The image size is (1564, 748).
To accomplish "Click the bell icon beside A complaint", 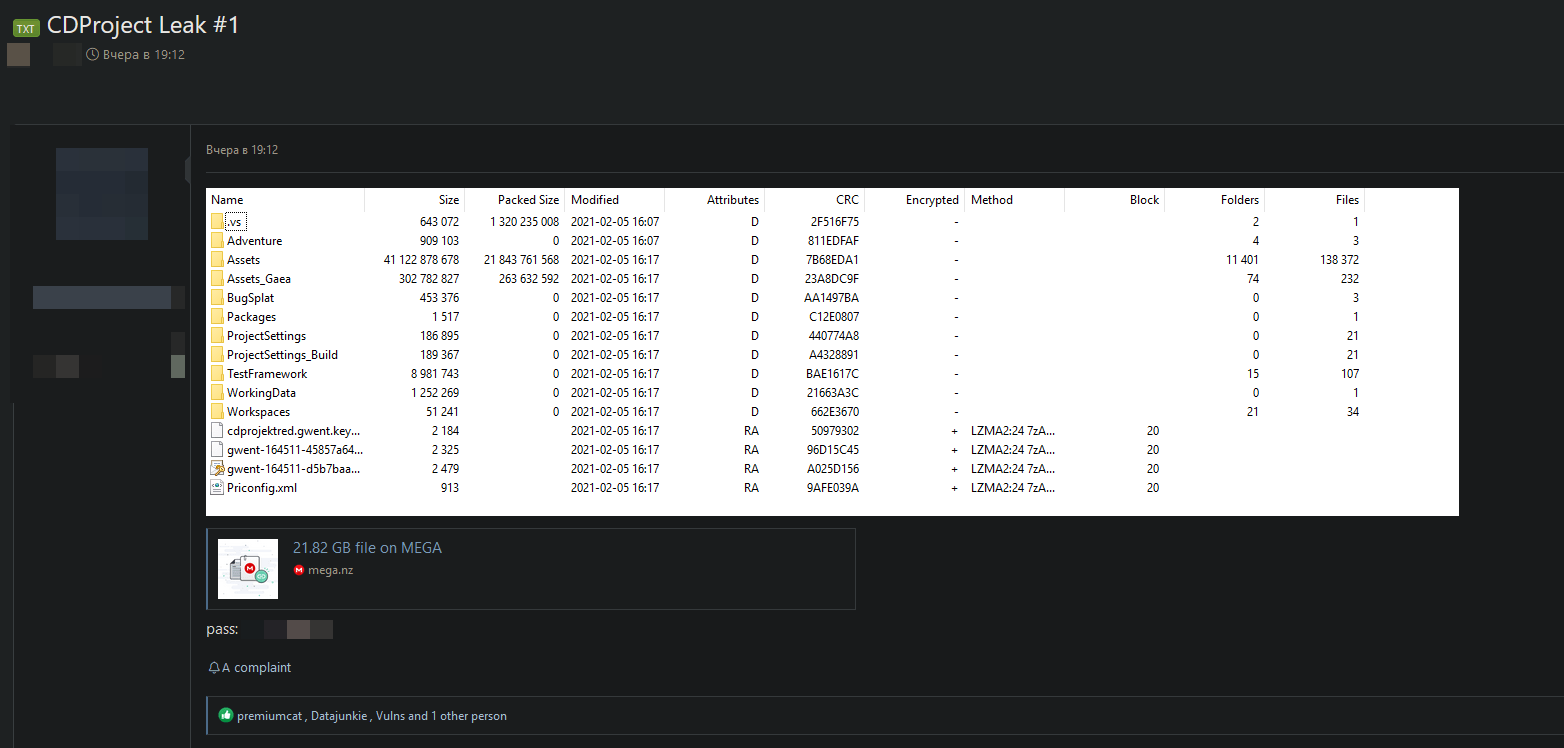I will click(214, 668).
